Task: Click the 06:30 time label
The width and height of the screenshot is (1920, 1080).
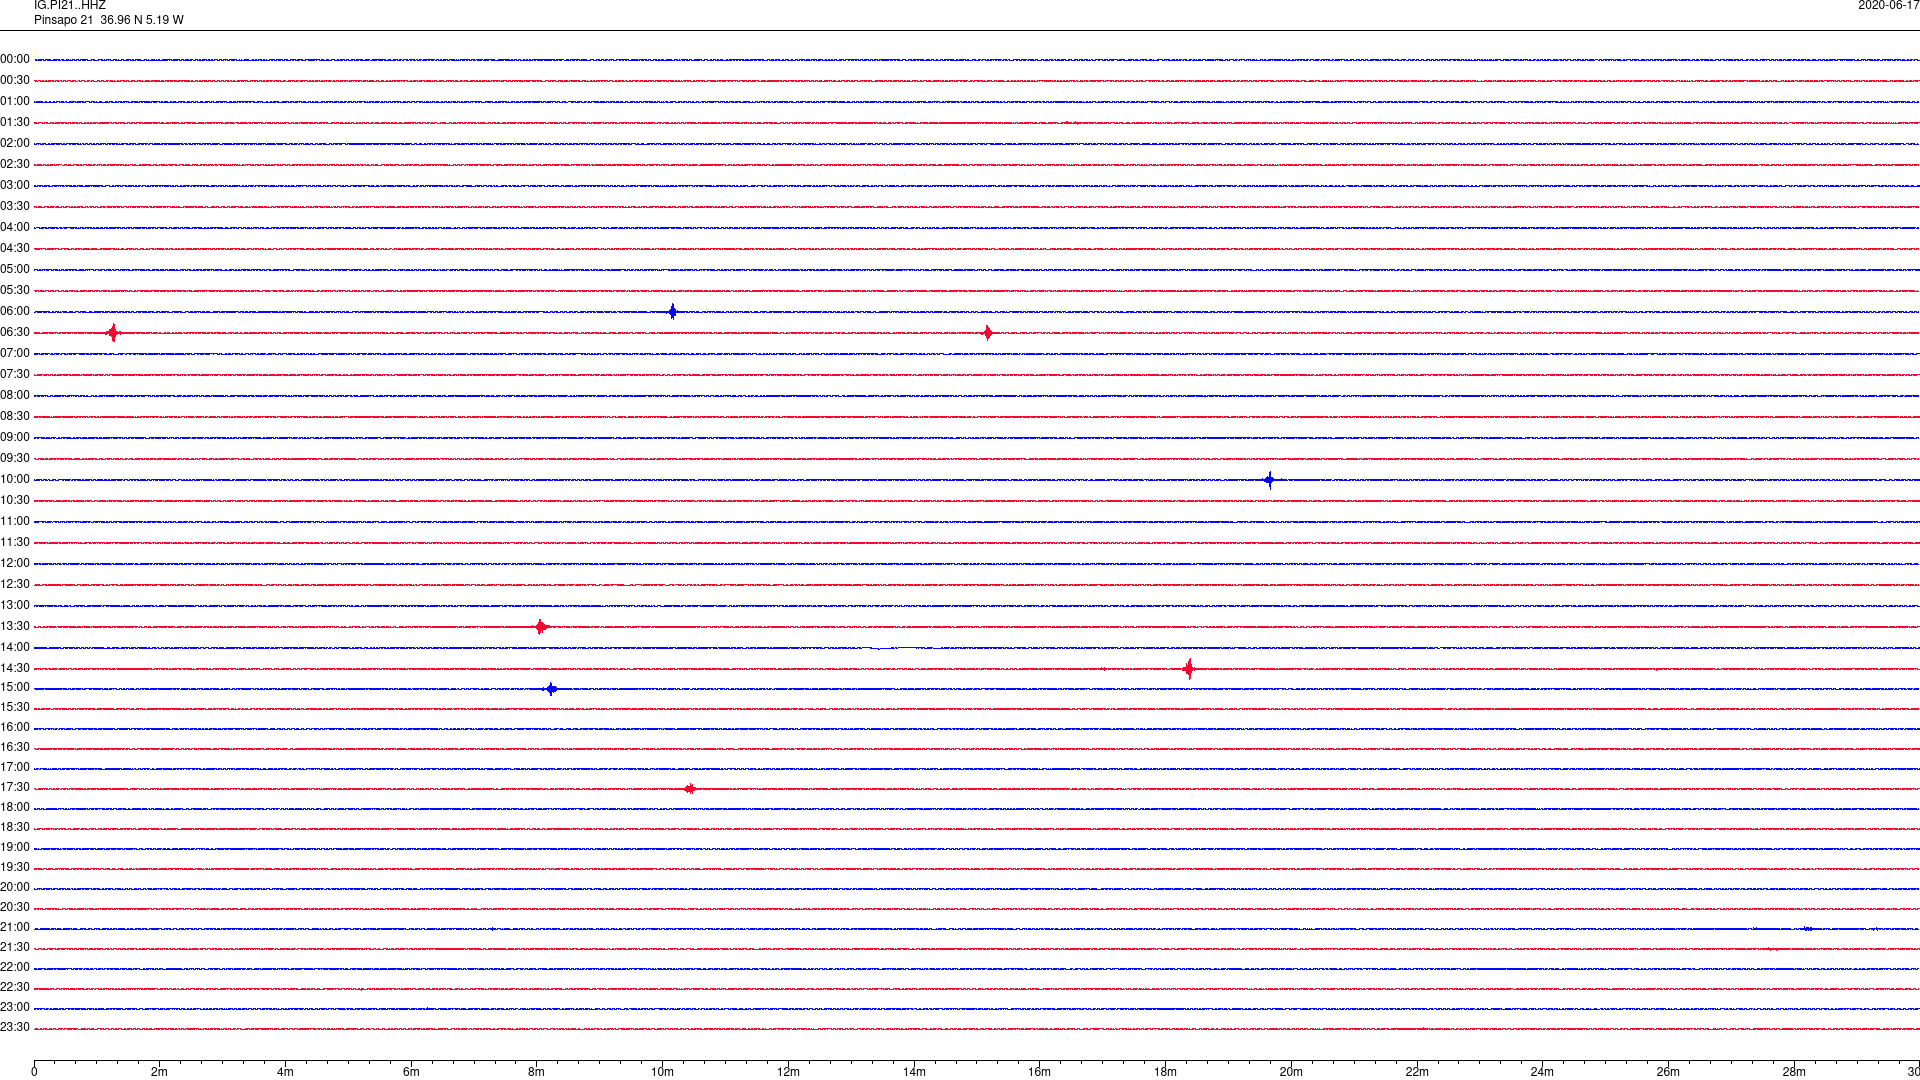Action: tap(15, 332)
